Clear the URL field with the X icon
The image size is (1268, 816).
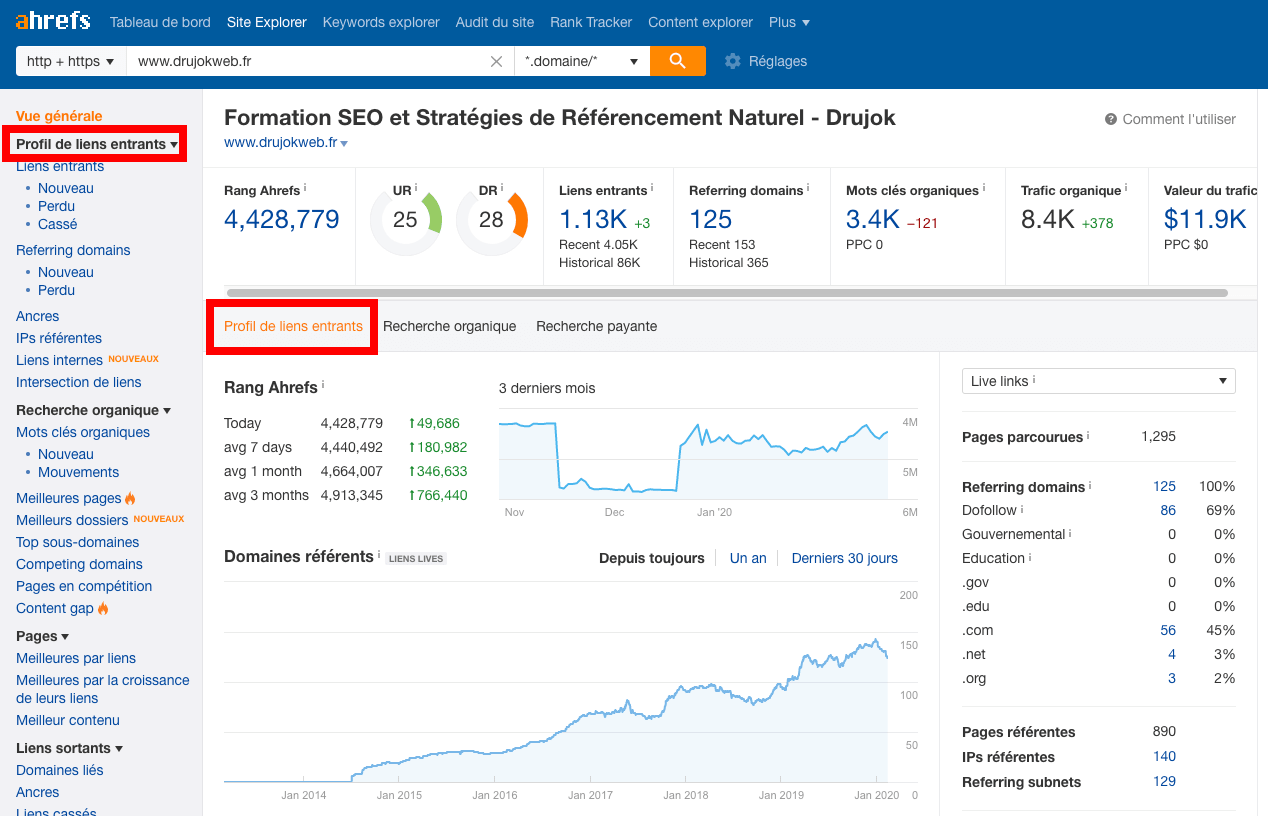[496, 61]
